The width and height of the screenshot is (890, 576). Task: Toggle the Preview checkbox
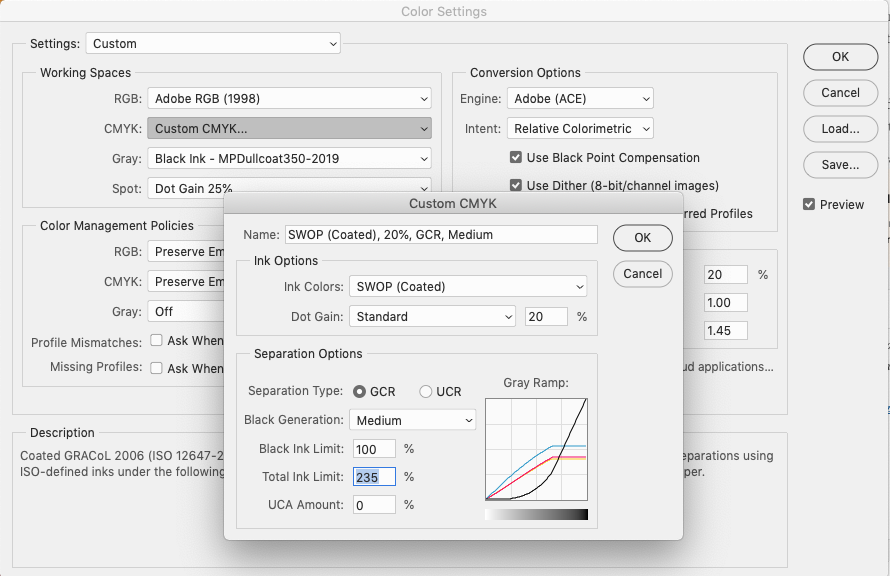tap(808, 203)
